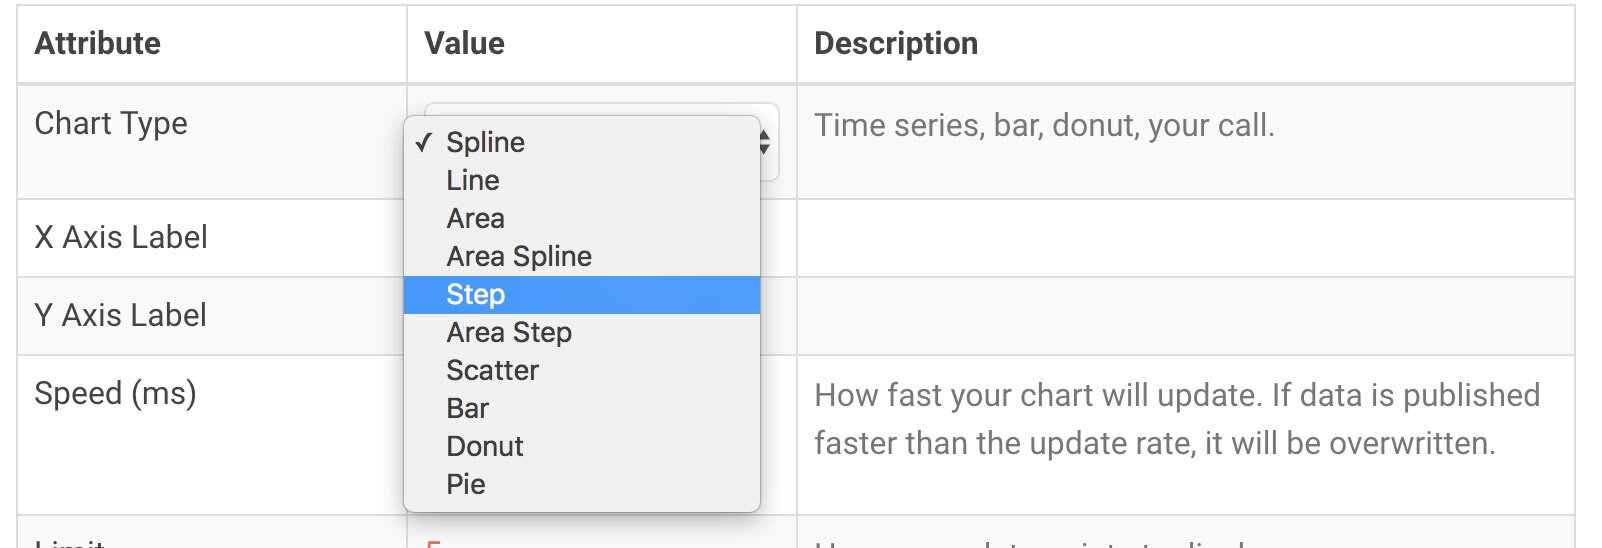
Task: Click the Chart Type attribute label
Action: click(x=111, y=124)
